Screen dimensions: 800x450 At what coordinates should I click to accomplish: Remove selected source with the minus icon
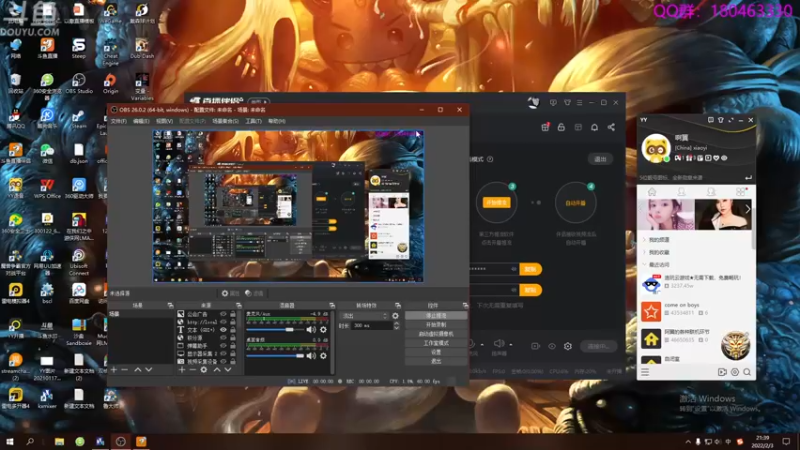tap(192, 369)
